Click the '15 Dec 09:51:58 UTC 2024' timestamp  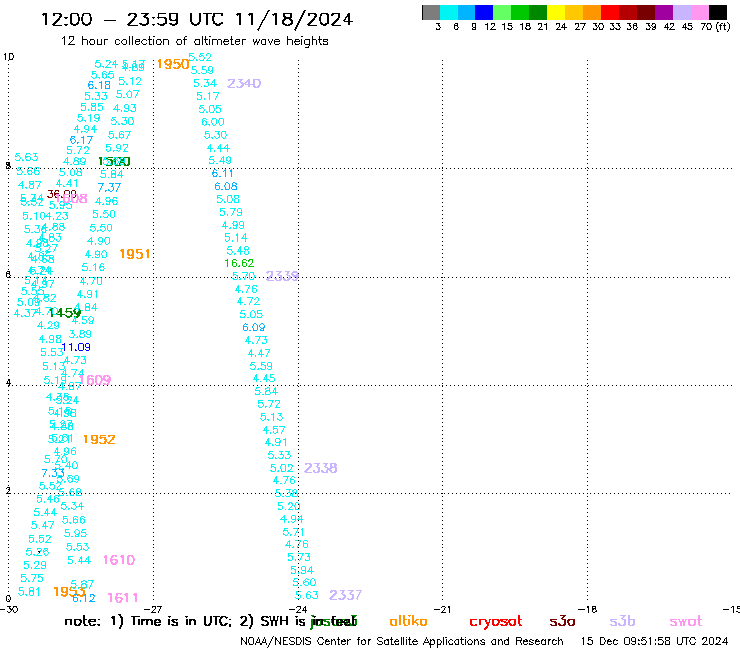[655, 641]
